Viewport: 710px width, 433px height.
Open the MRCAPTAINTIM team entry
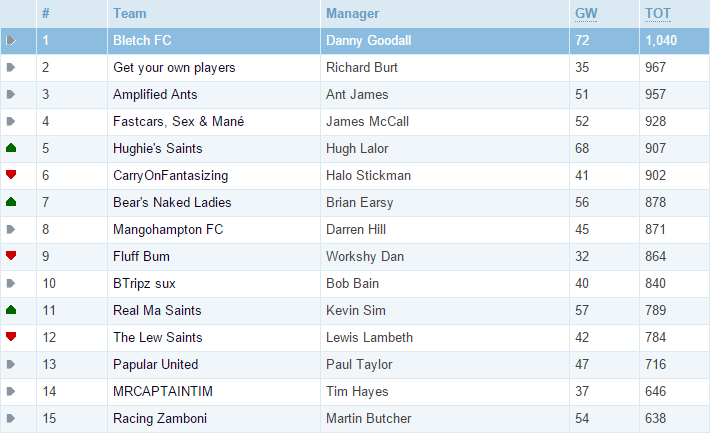click(x=163, y=391)
